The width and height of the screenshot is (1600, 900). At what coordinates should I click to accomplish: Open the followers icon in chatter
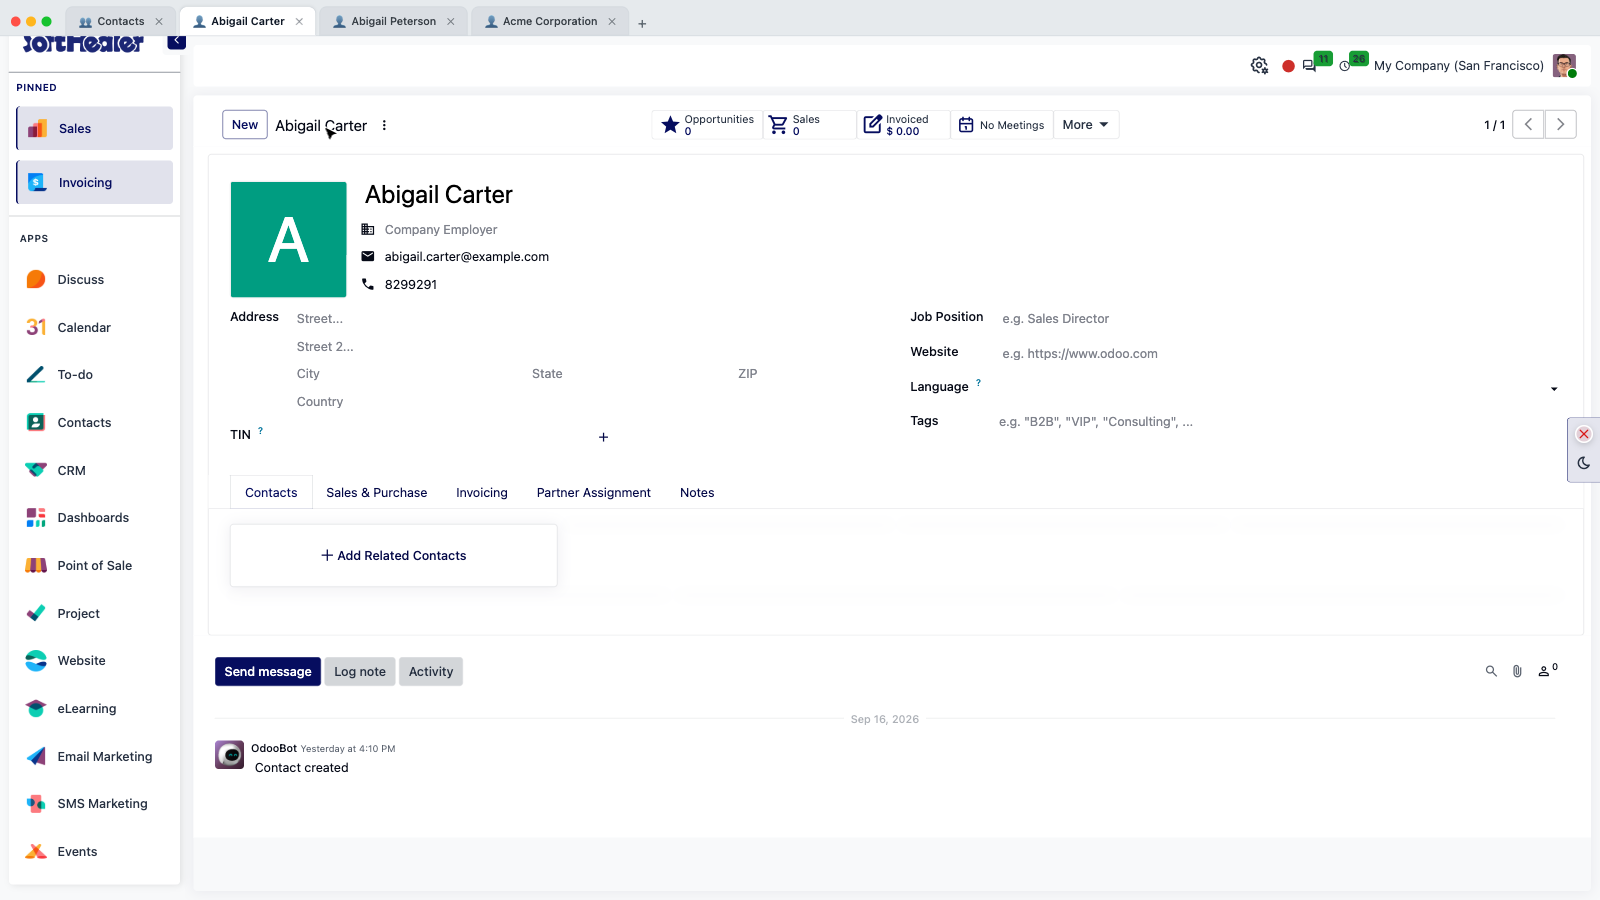pyautogui.click(x=1547, y=671)
